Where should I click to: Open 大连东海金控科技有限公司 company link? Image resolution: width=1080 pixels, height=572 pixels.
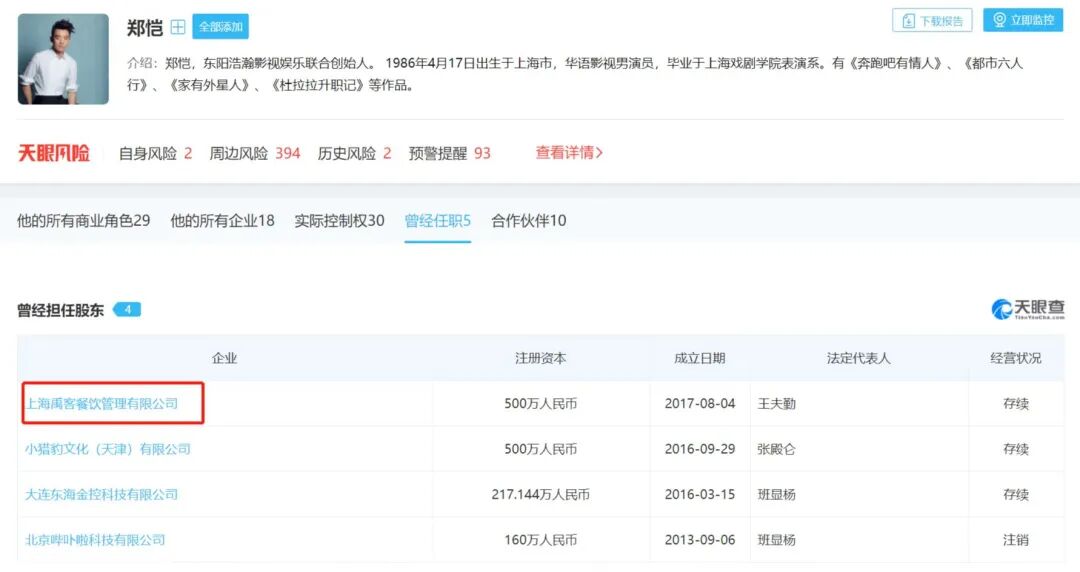pyautogui.click(x=101, y=495)
